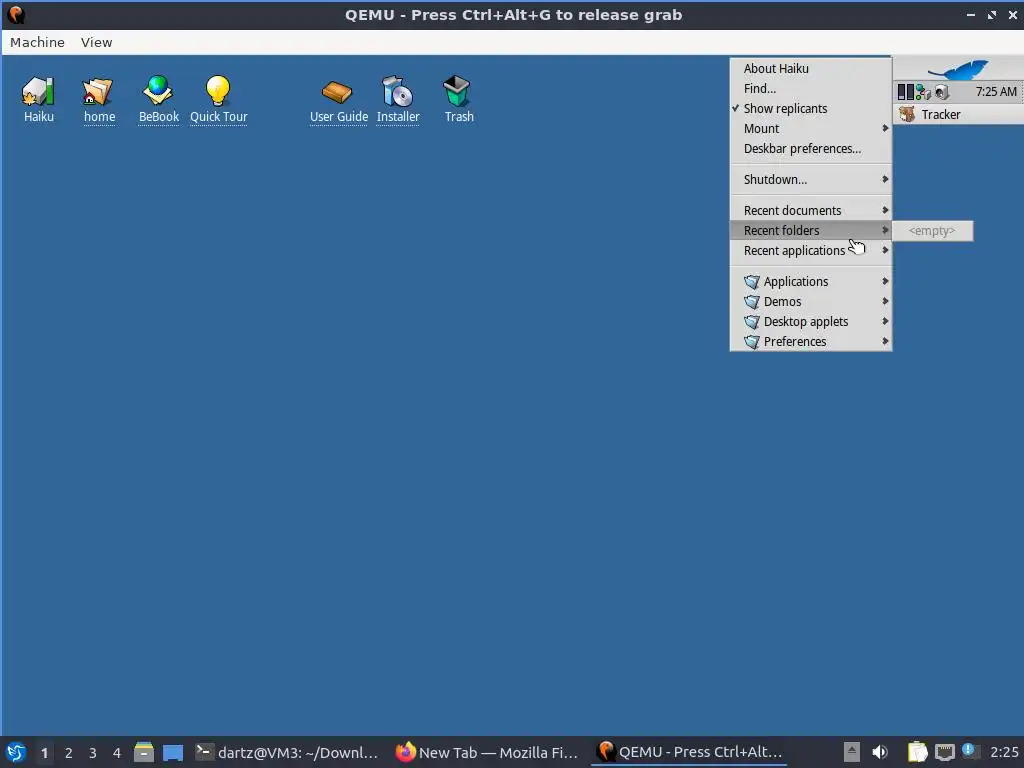Select the home folder desktop icon
Screen dimensions: 1024x768
[x=98, y=91]
